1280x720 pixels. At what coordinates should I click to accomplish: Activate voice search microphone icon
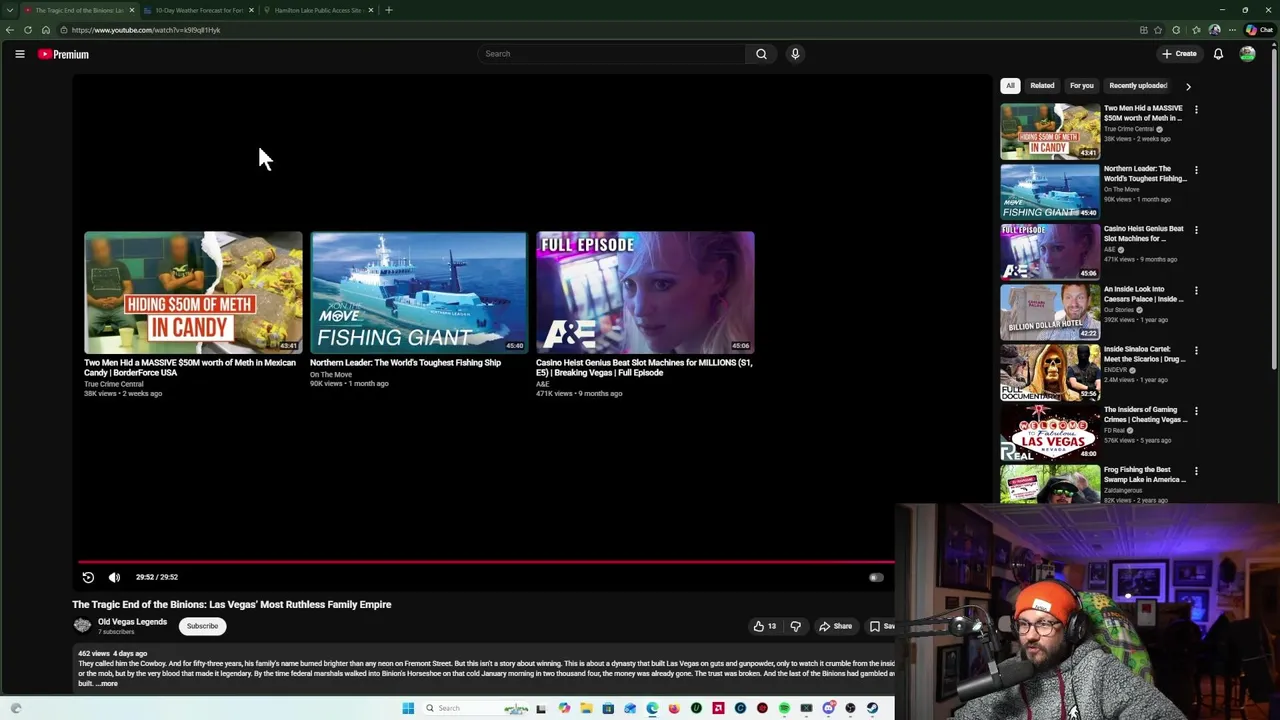(x=795, y=54)
